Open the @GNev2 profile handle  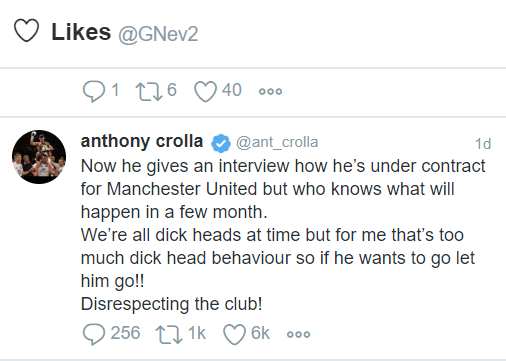coord(158,34)
